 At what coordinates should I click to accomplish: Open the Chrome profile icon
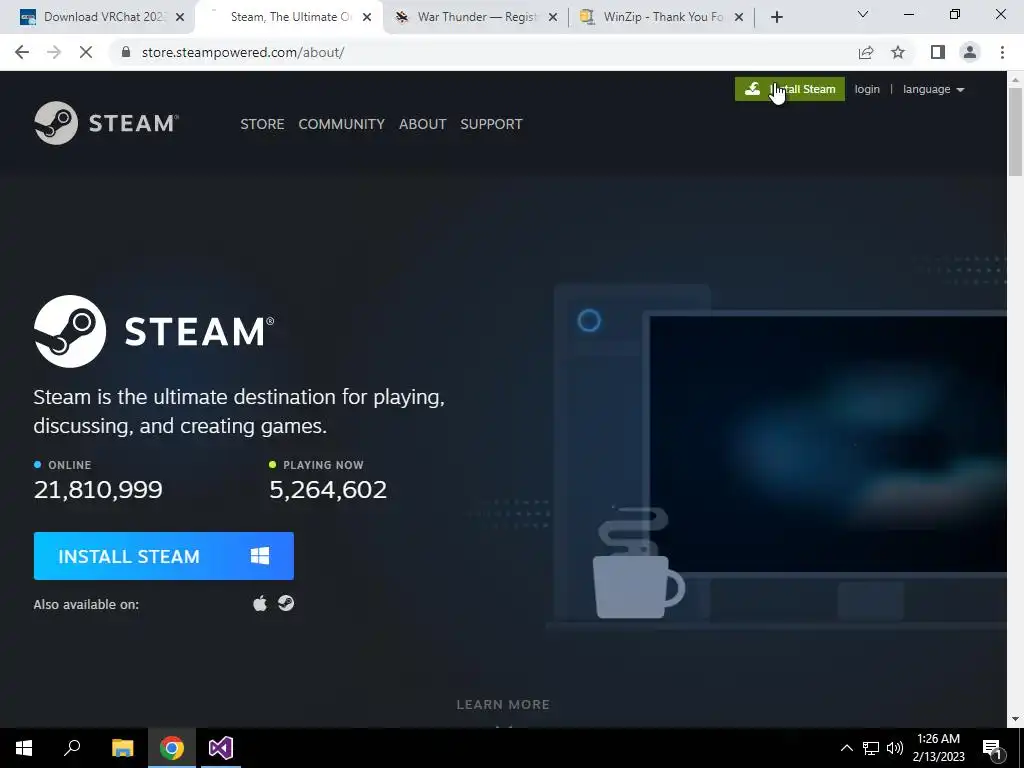click(970, 52)
